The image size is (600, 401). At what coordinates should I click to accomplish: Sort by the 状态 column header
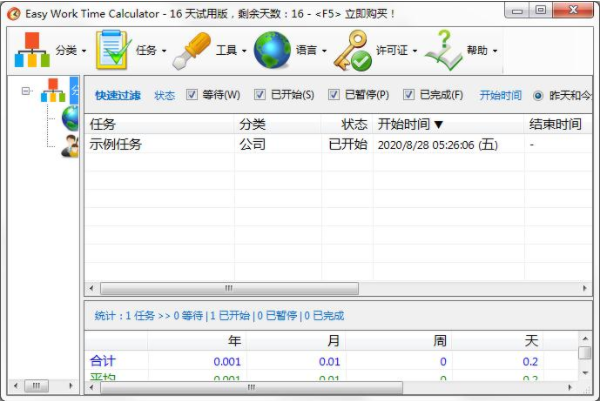click(x=347, y=124)
